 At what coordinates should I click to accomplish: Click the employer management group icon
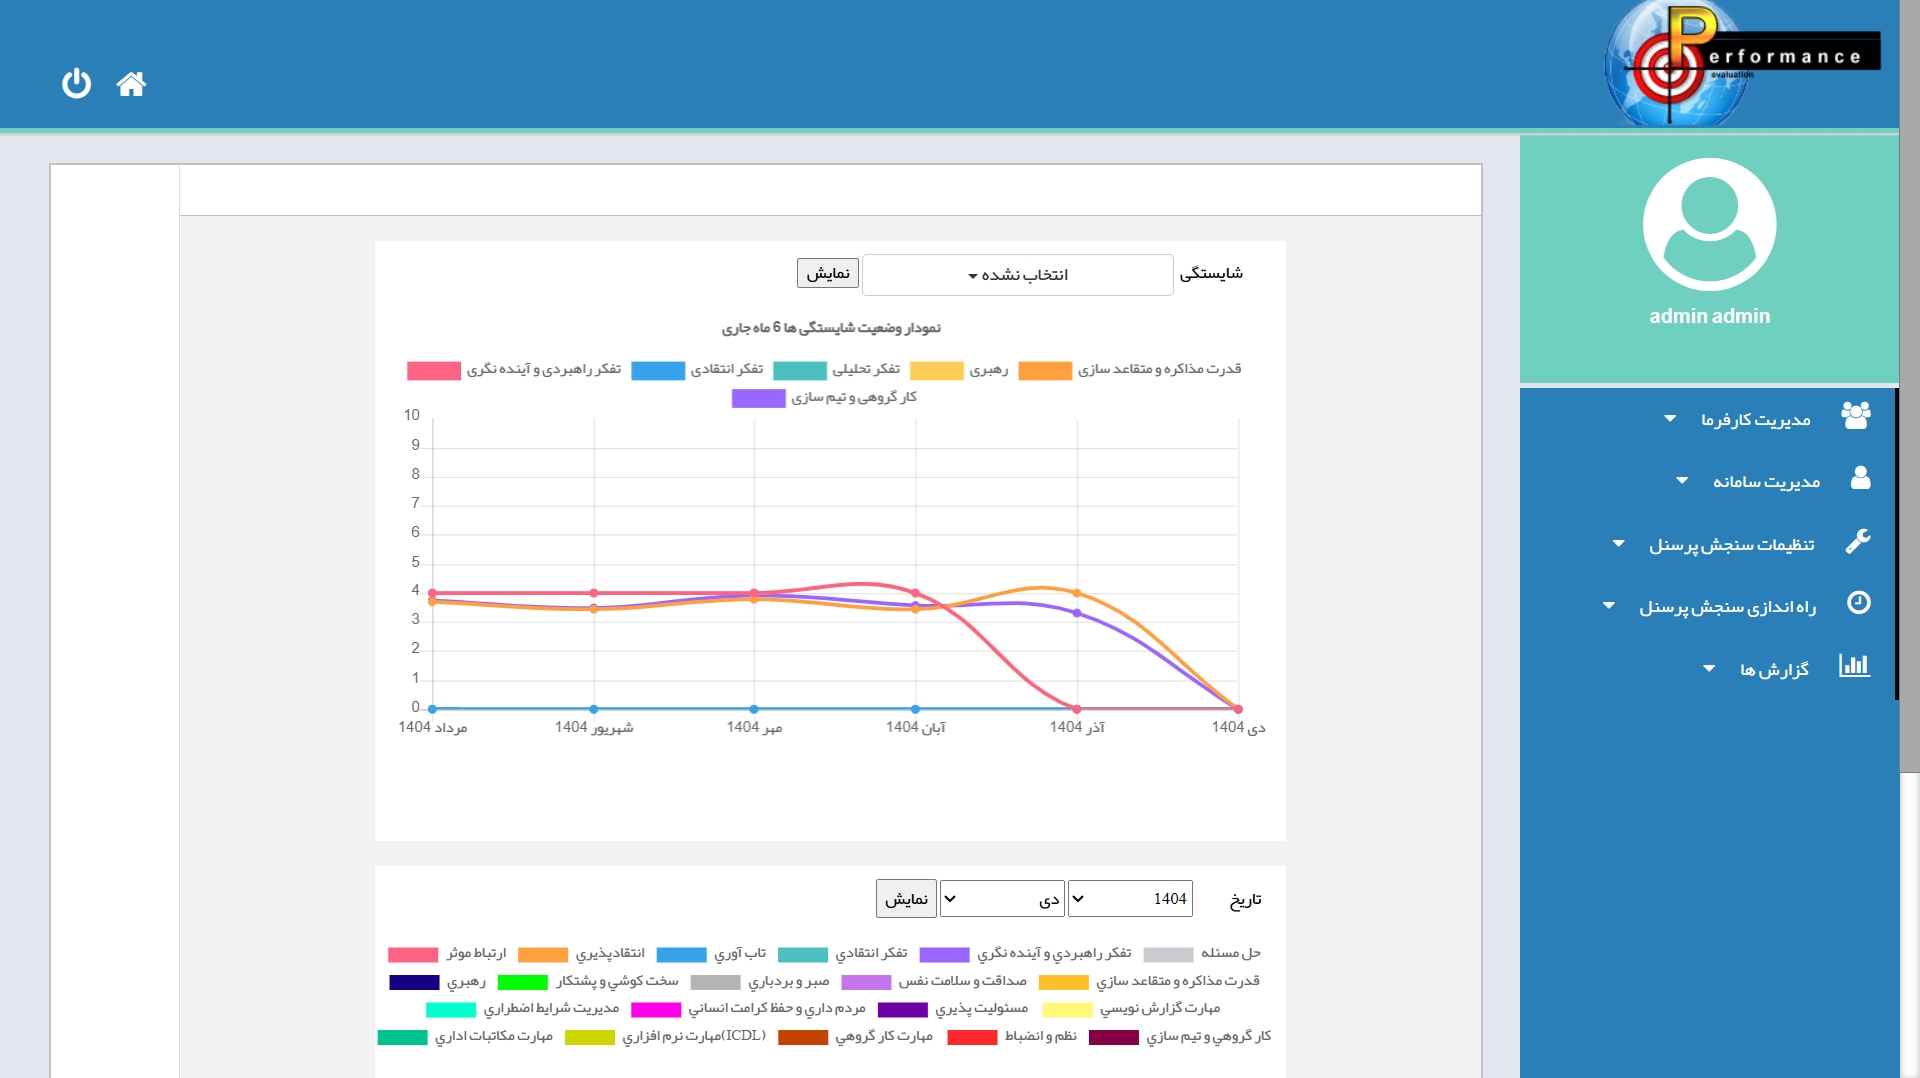1856,416
